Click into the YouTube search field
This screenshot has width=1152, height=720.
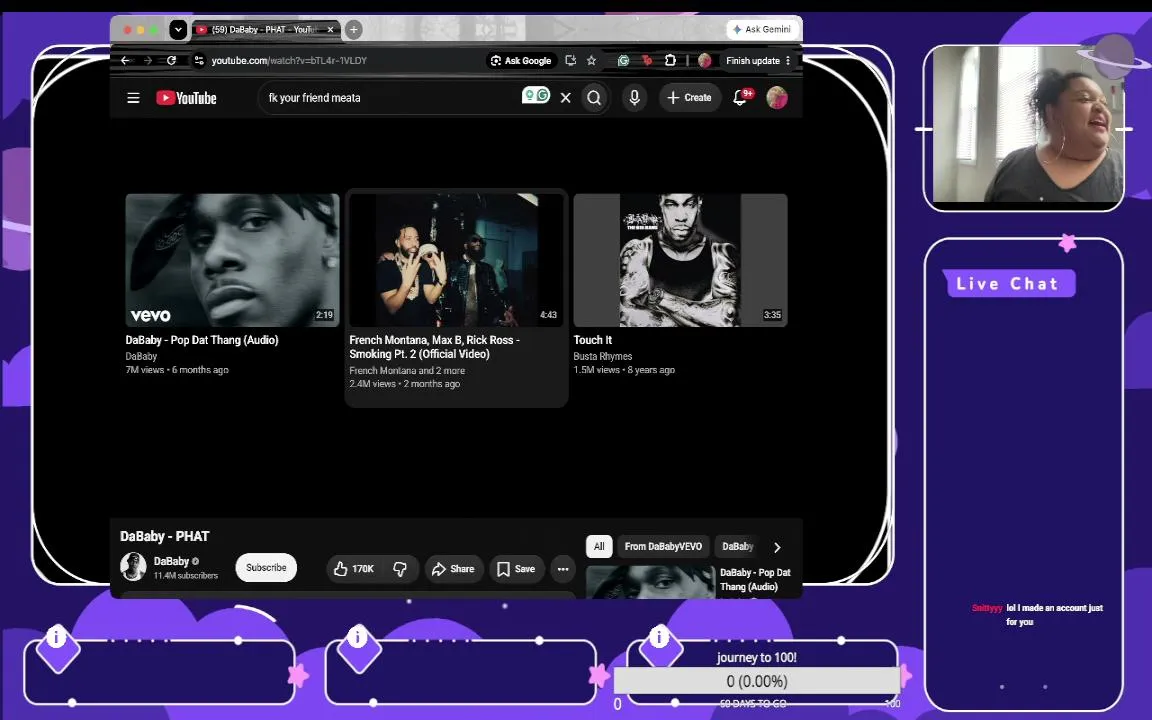(389, 98)
